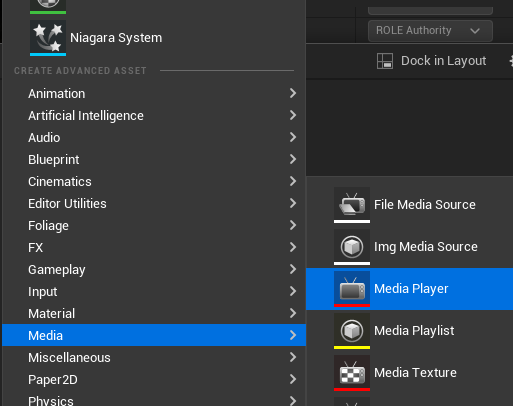The image size is (513, 406).
Task: Expand the Input submenu arrow
Action: pyautogui.click(x=293, y=291)
